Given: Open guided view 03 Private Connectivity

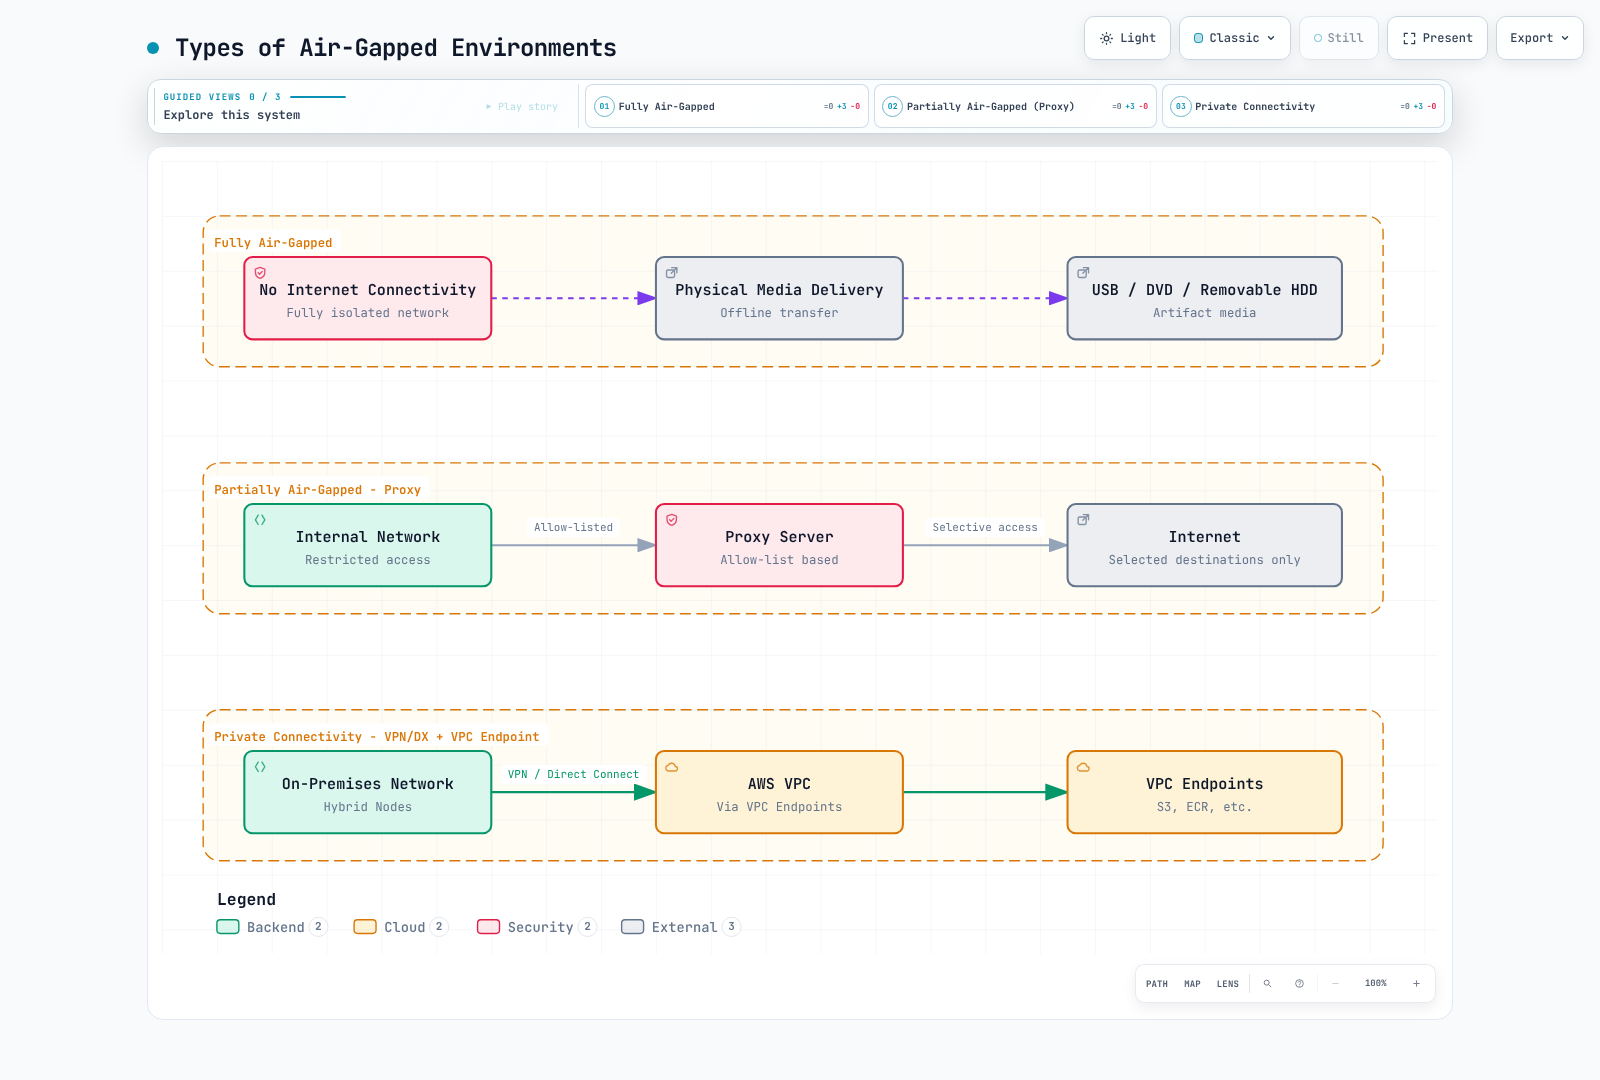Looking at the screenshot, I should click(x=1303, y=106).
